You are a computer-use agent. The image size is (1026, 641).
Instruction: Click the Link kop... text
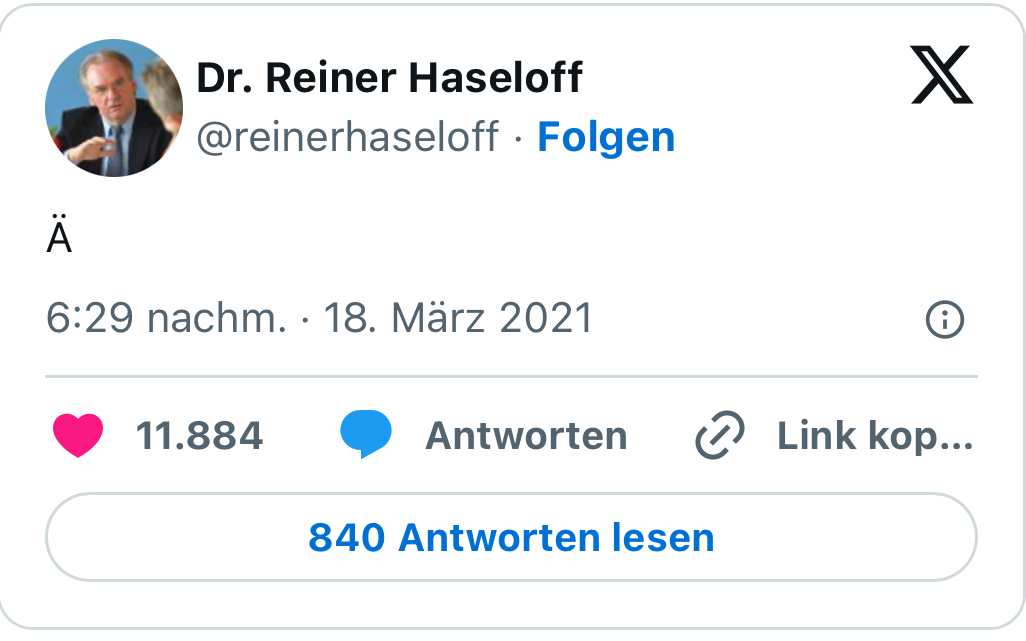pyautogui.click(x=874, y=437)
